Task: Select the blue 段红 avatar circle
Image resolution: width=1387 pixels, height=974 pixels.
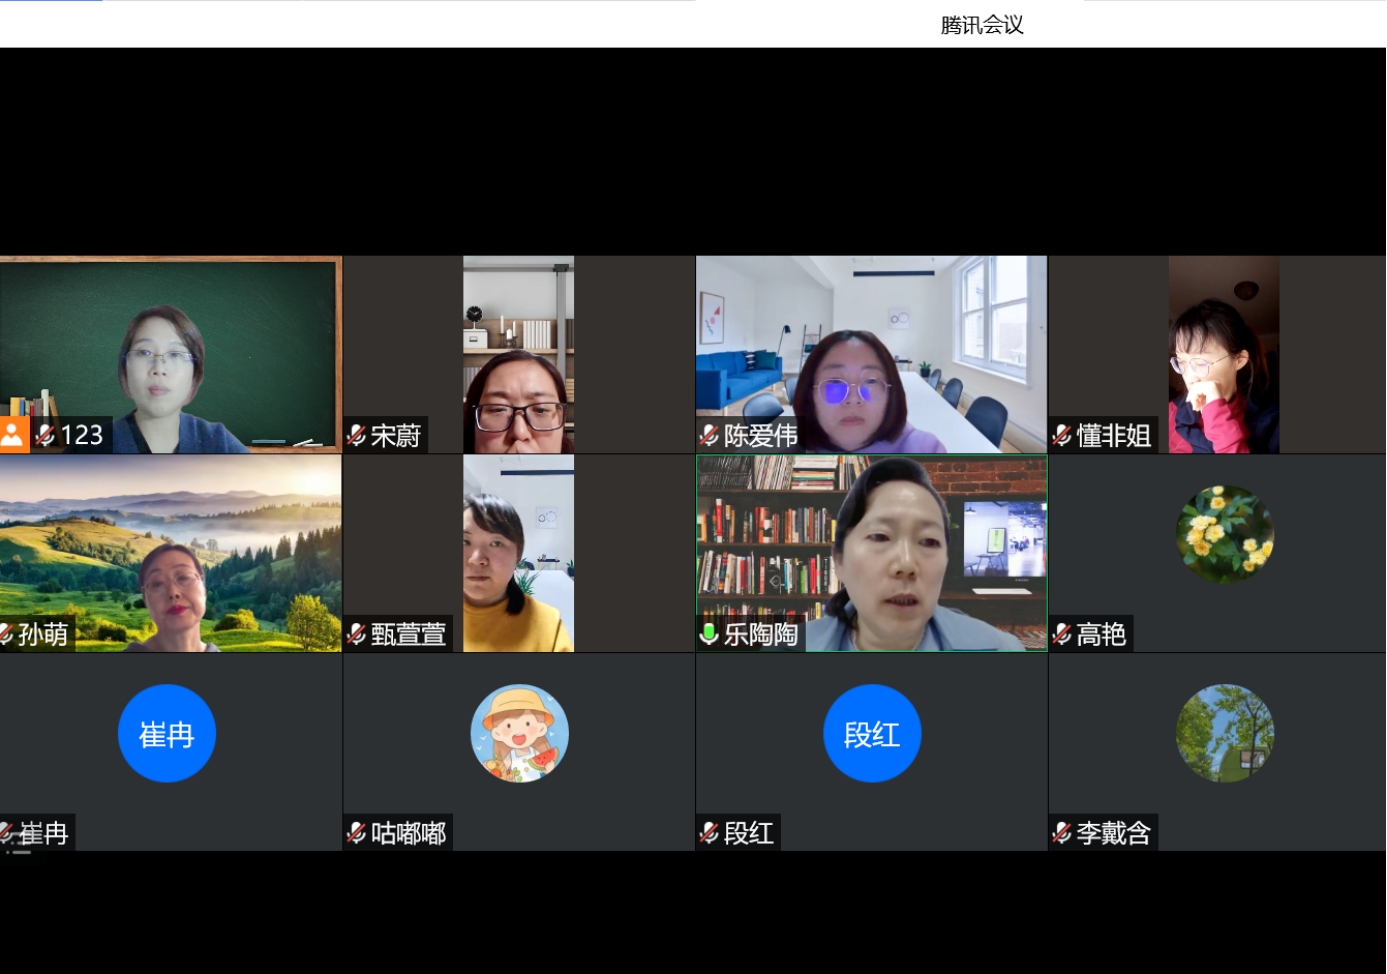Action: (x=872, y=733)
